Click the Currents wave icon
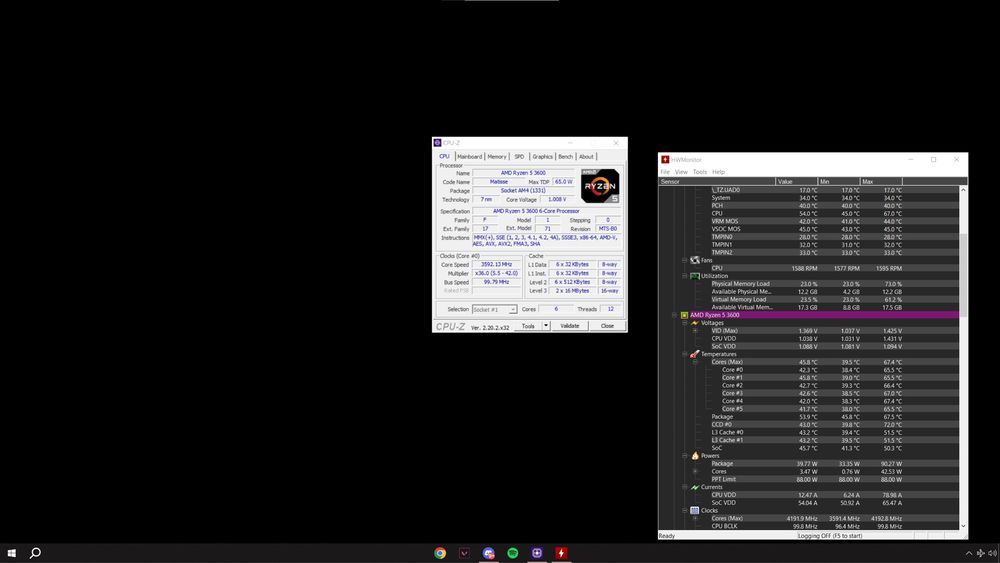This screenshot has height=563, width=1000. pos(695,487)
